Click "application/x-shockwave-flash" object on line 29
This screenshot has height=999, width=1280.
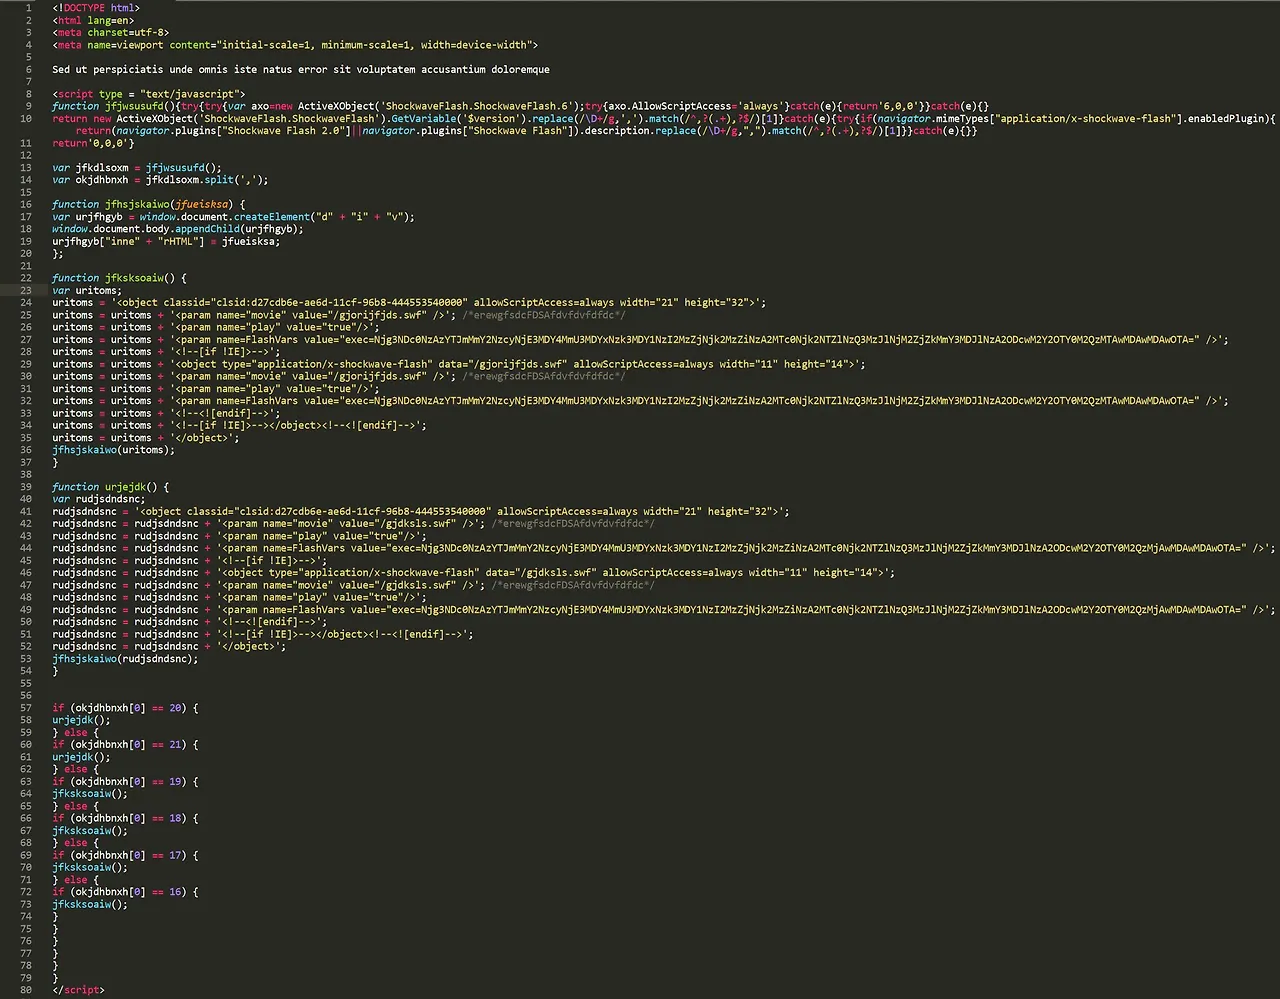pyautogui.click(x=459, y=364)
